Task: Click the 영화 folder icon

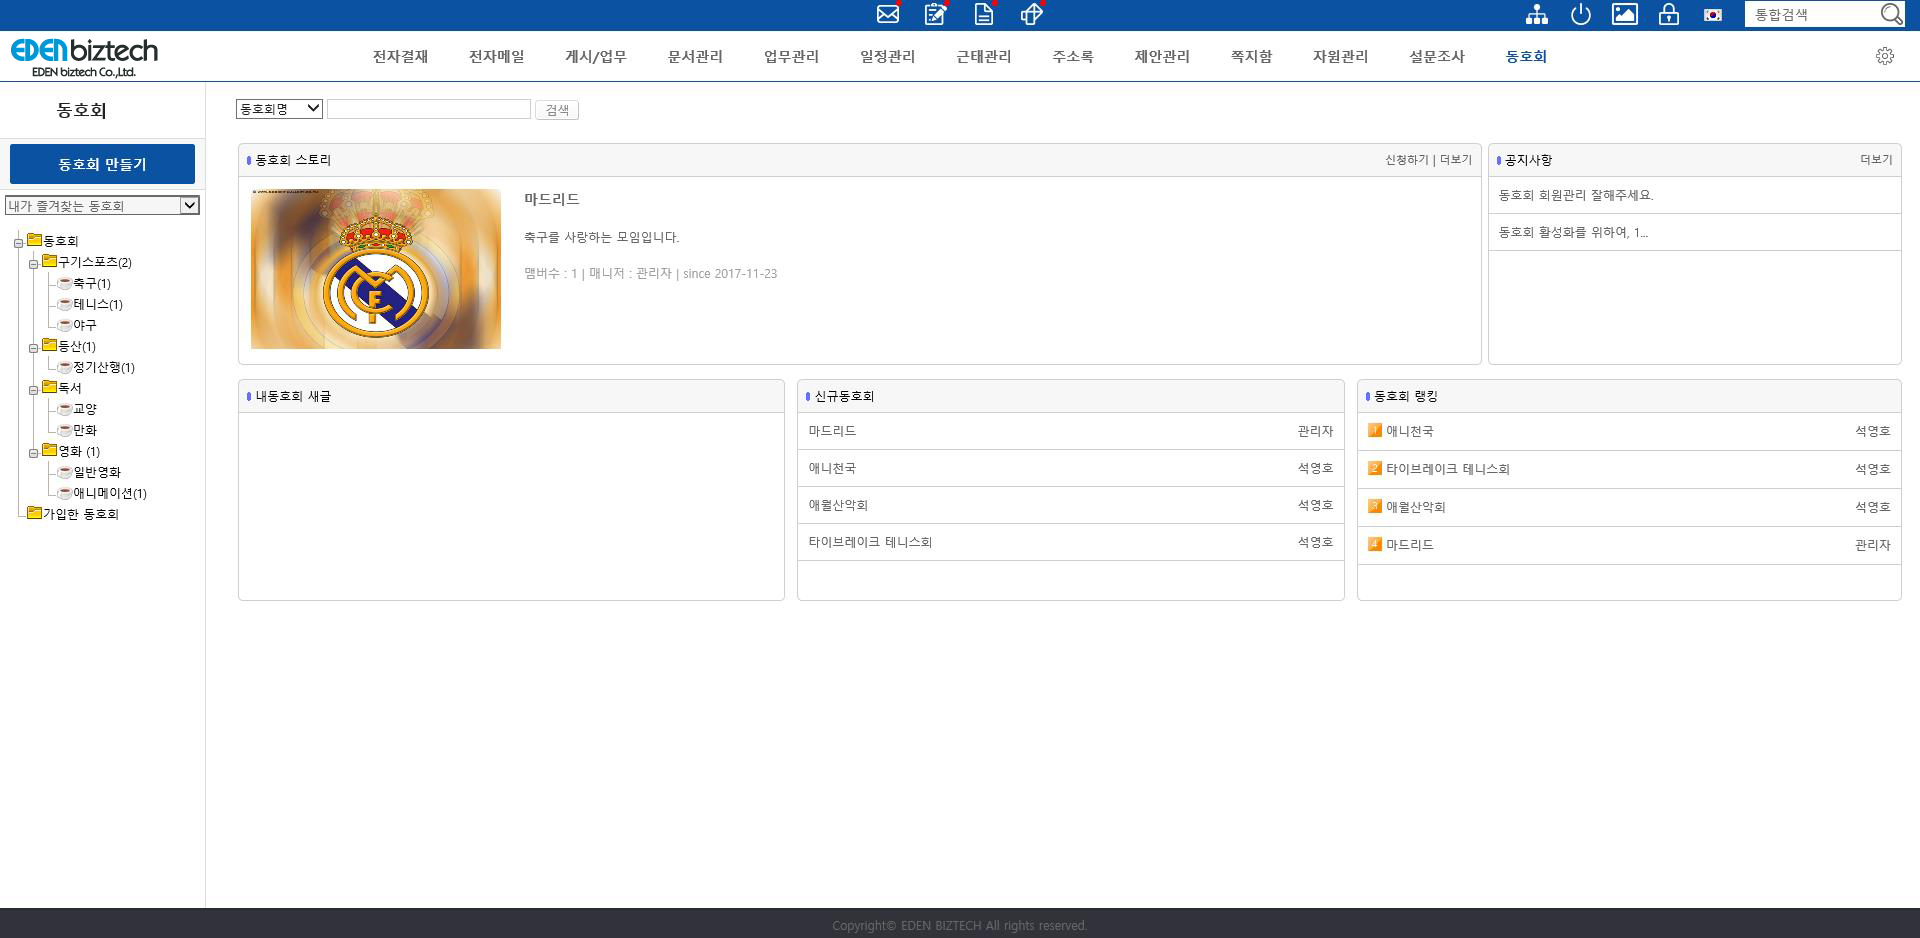Action: 49,450
